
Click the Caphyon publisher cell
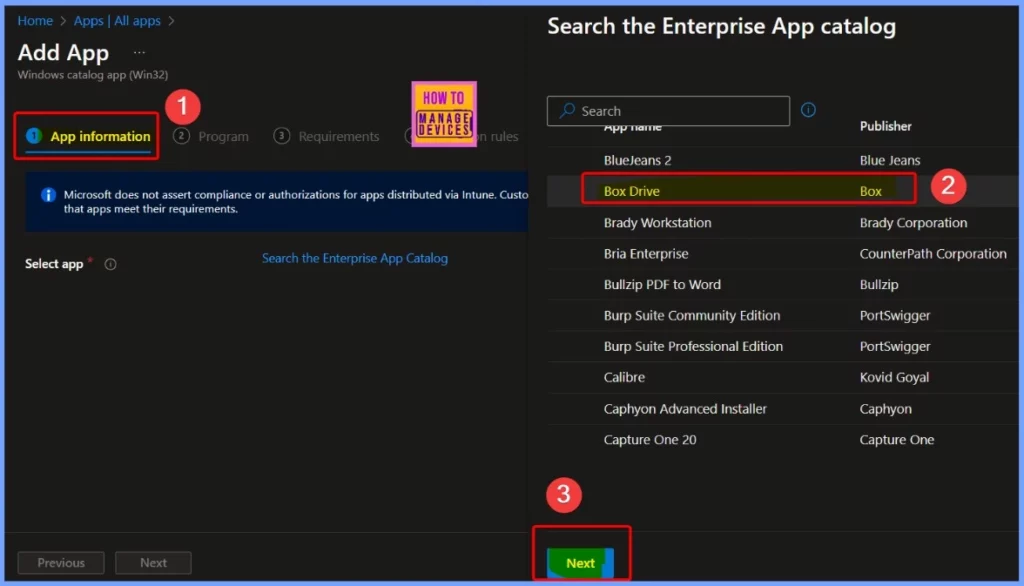pos(885,409)
